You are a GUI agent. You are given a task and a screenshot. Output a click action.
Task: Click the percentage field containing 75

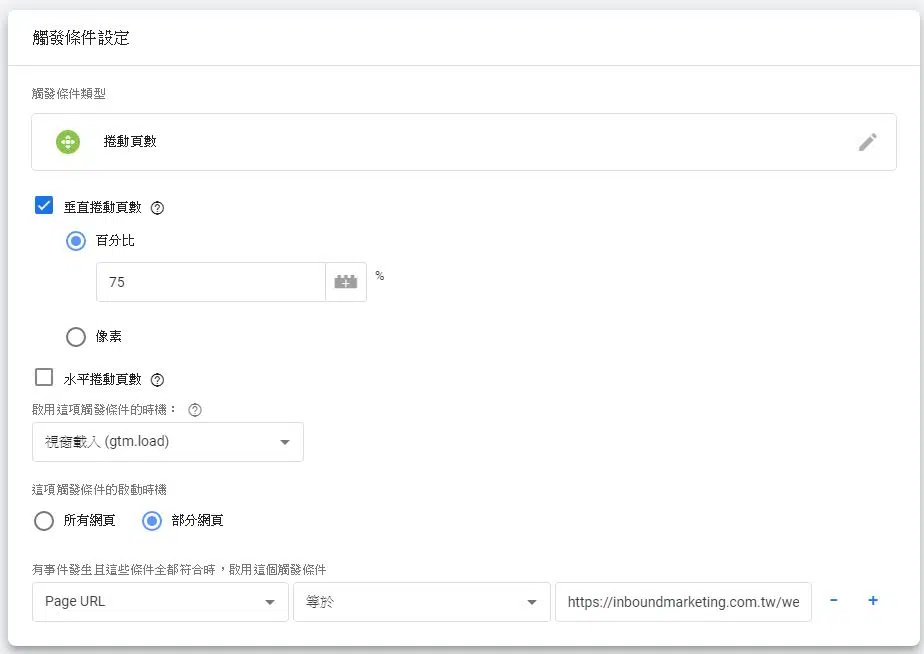(211, 282)
